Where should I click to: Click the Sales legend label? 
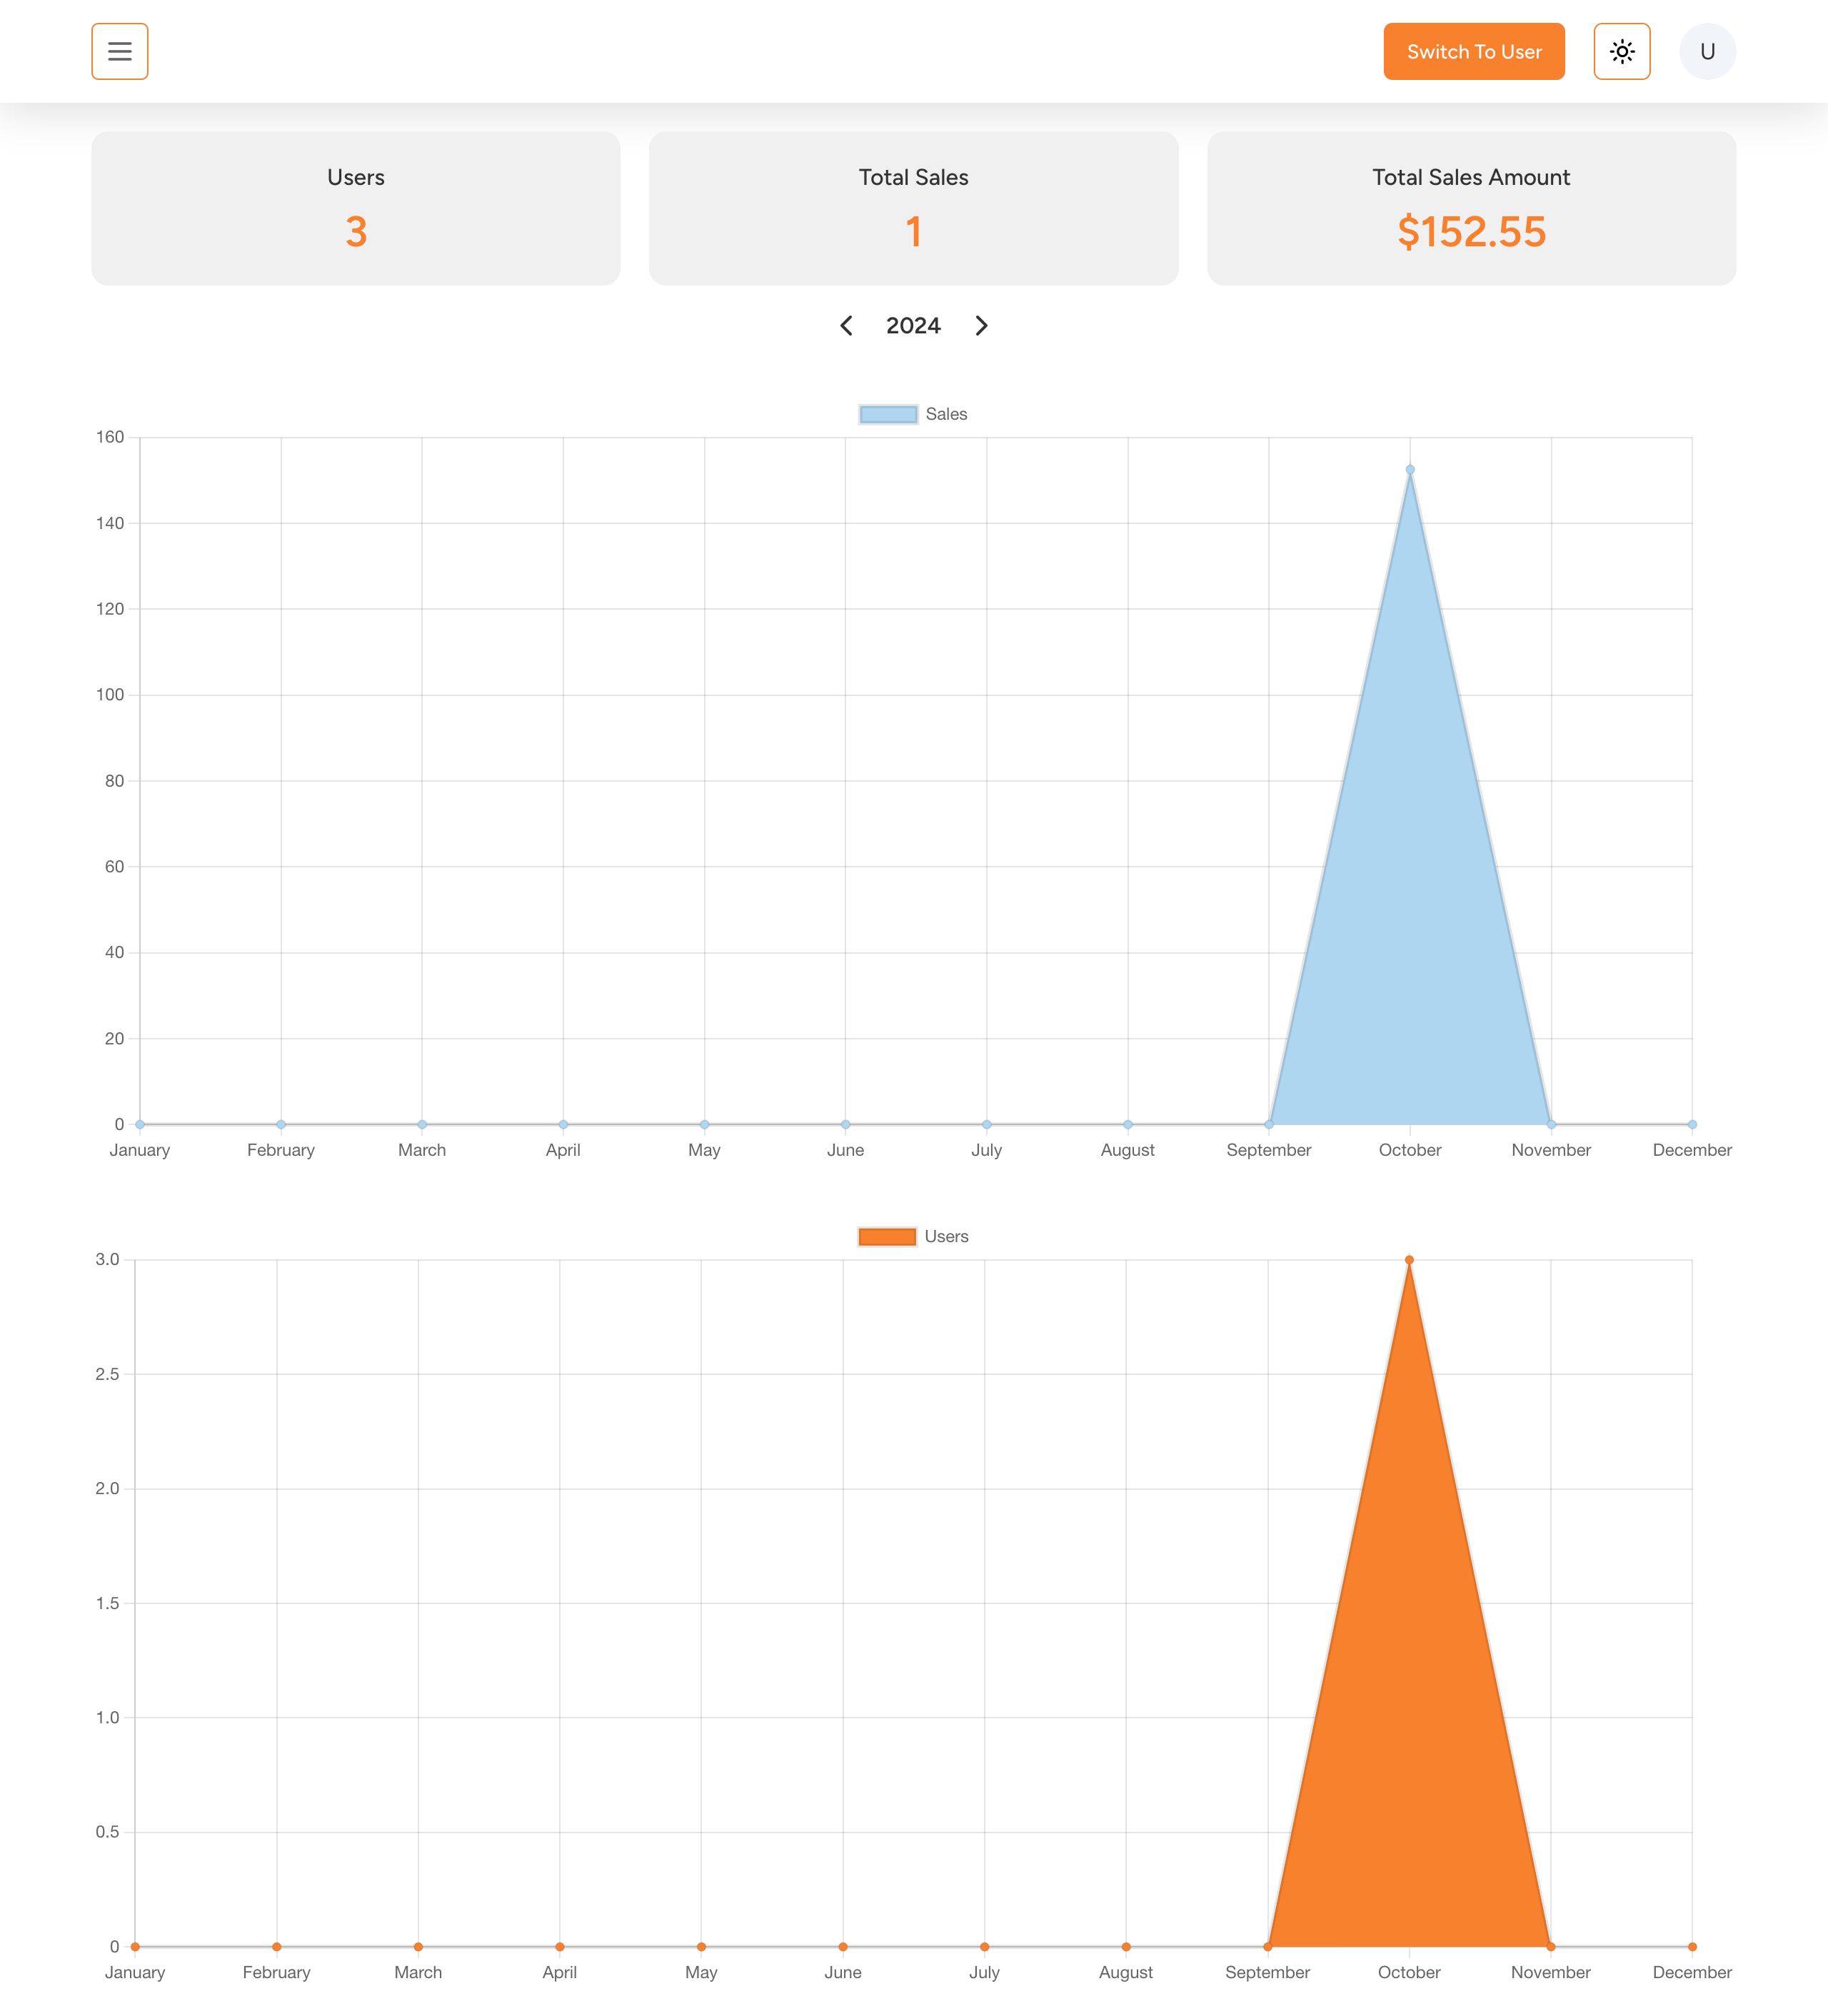(x=946, y=414)
